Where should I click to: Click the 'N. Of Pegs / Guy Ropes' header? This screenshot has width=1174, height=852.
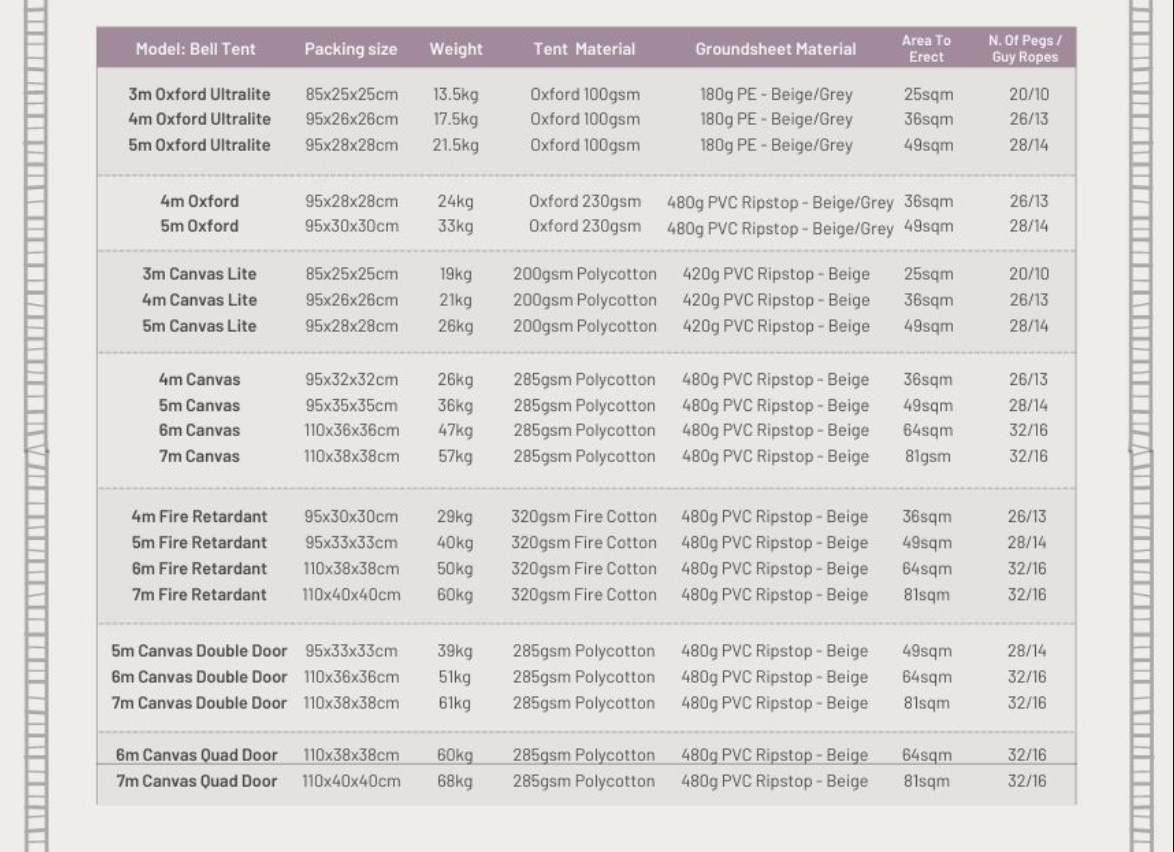pos(1025,49)
